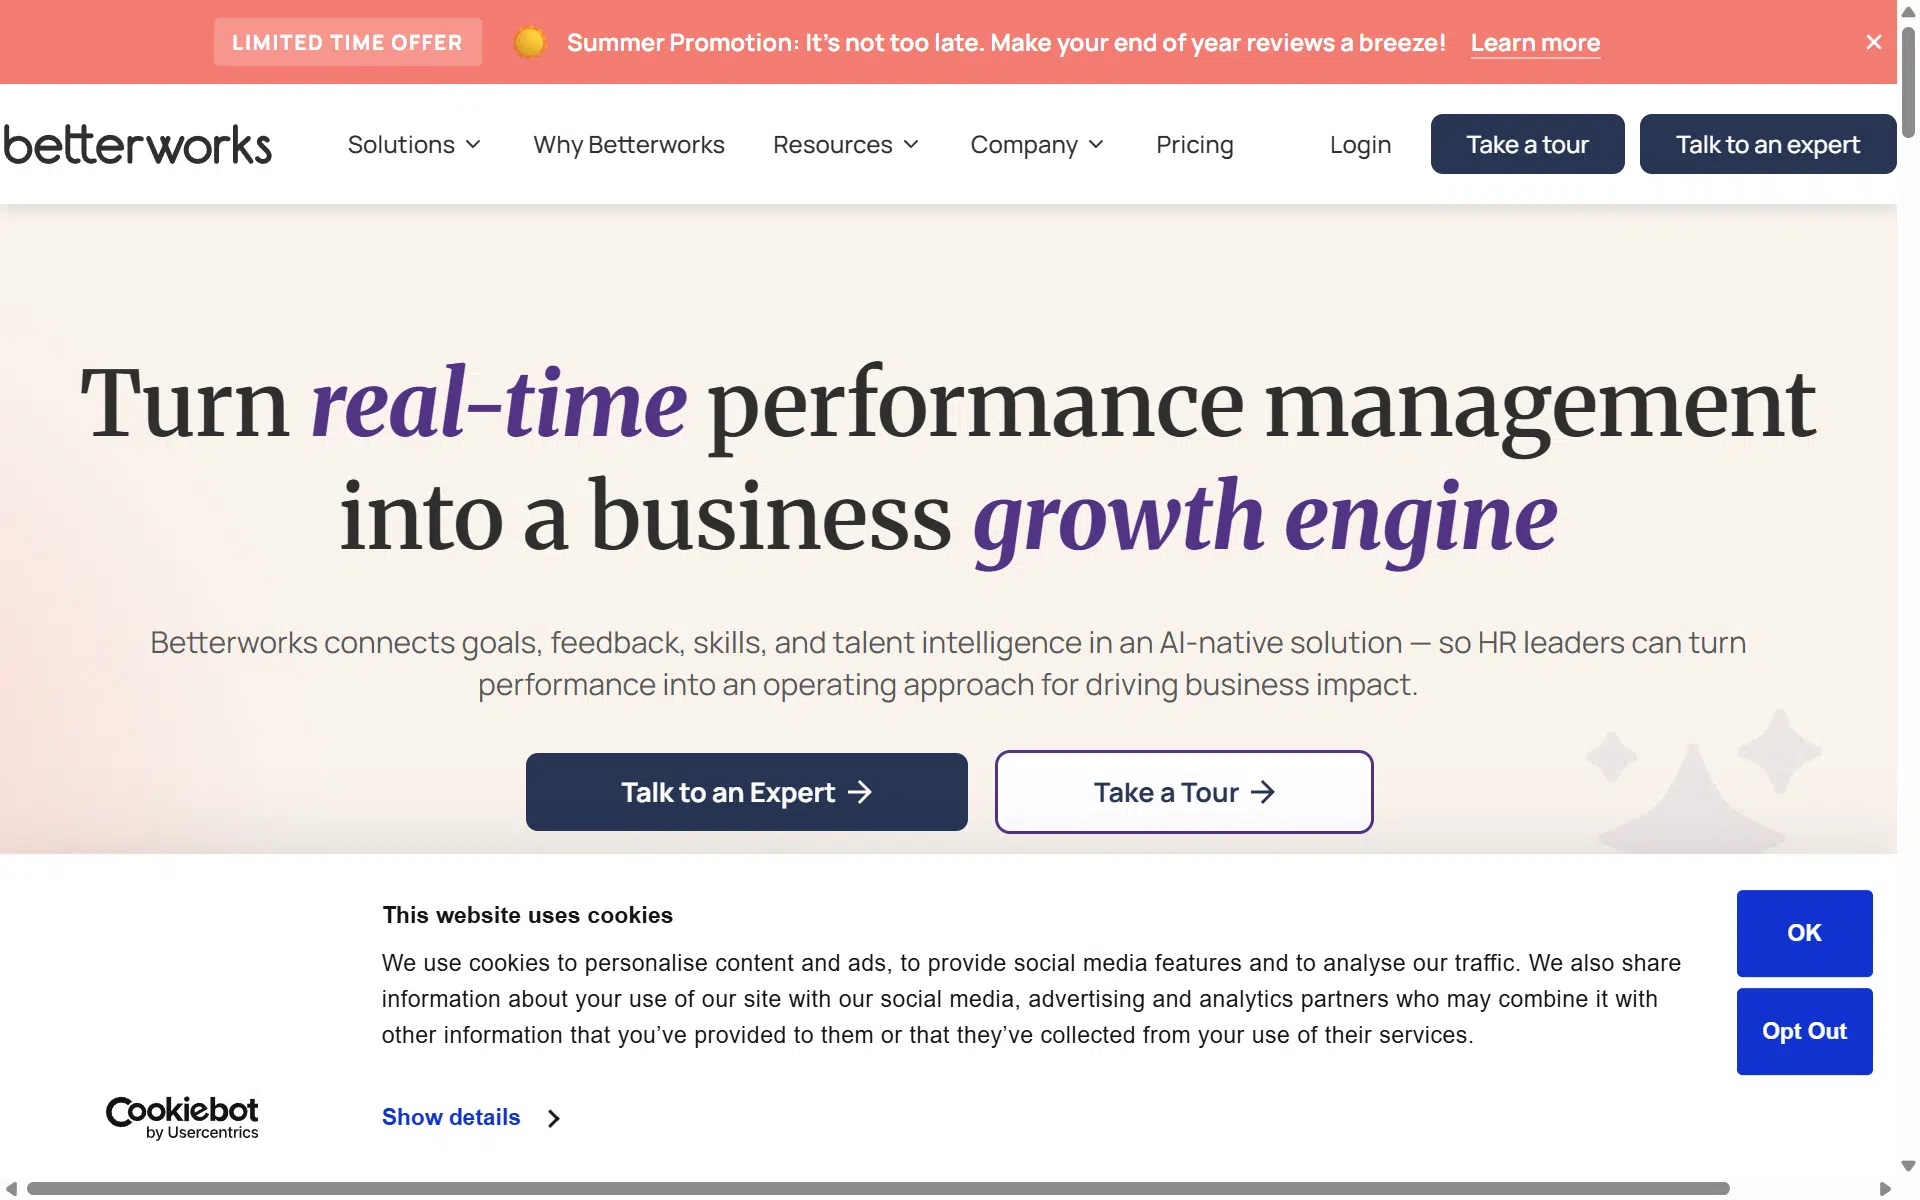The width and height of the screenshot is (1920, 1200).
Task: Open the Why Betterworks page
Action: coord(629,145)
